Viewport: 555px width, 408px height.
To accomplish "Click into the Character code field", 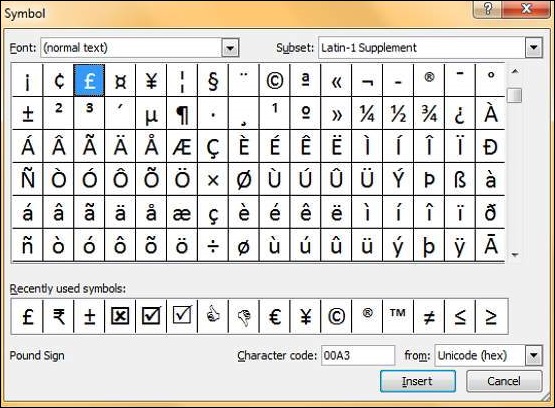I will [x=358, y=355].
